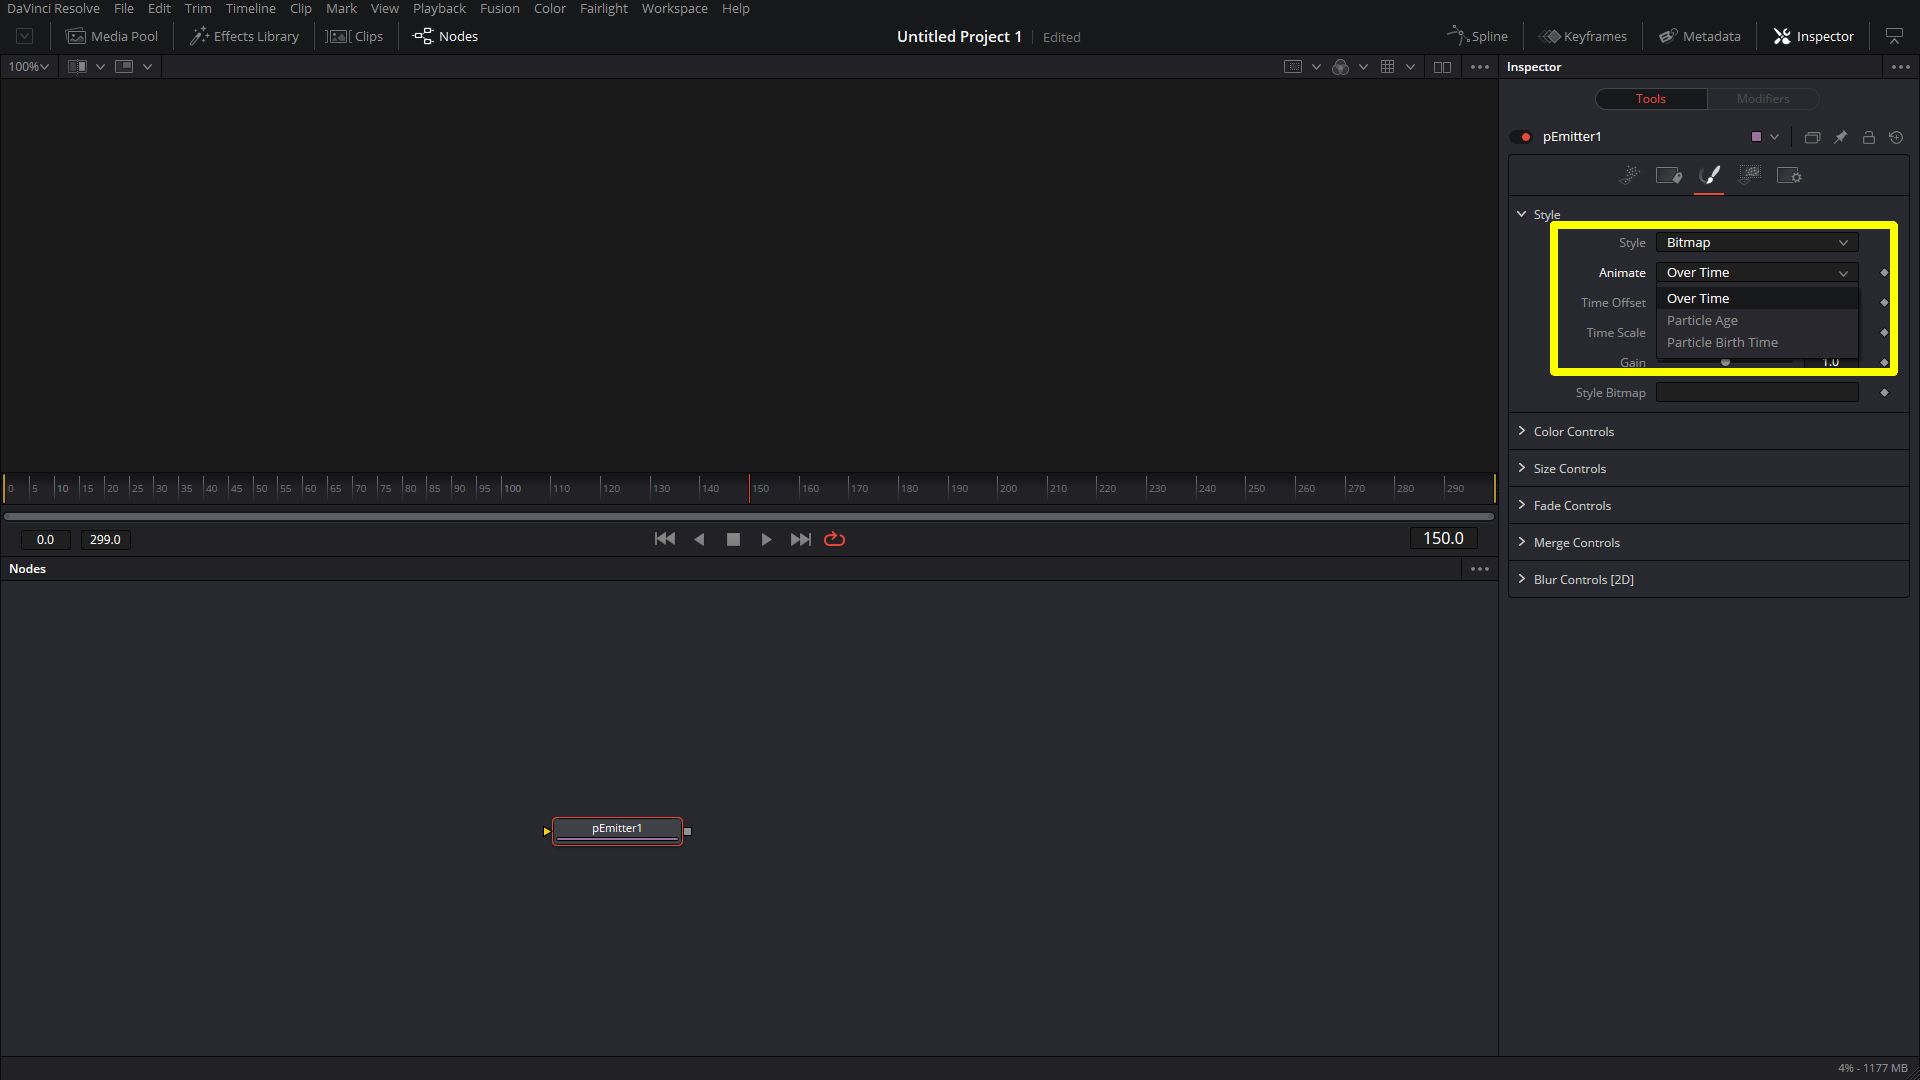
Task: Open the particle Controls tab icon
Action: point(1629,176)
